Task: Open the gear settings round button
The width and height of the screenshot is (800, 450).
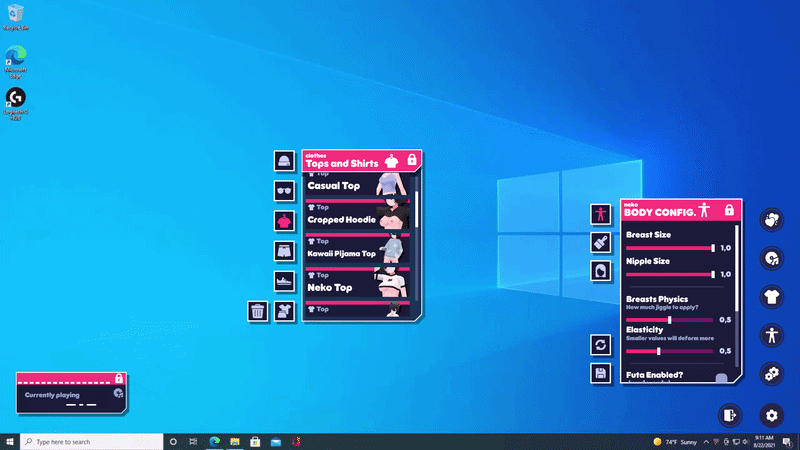Action: tap(771, 414)
